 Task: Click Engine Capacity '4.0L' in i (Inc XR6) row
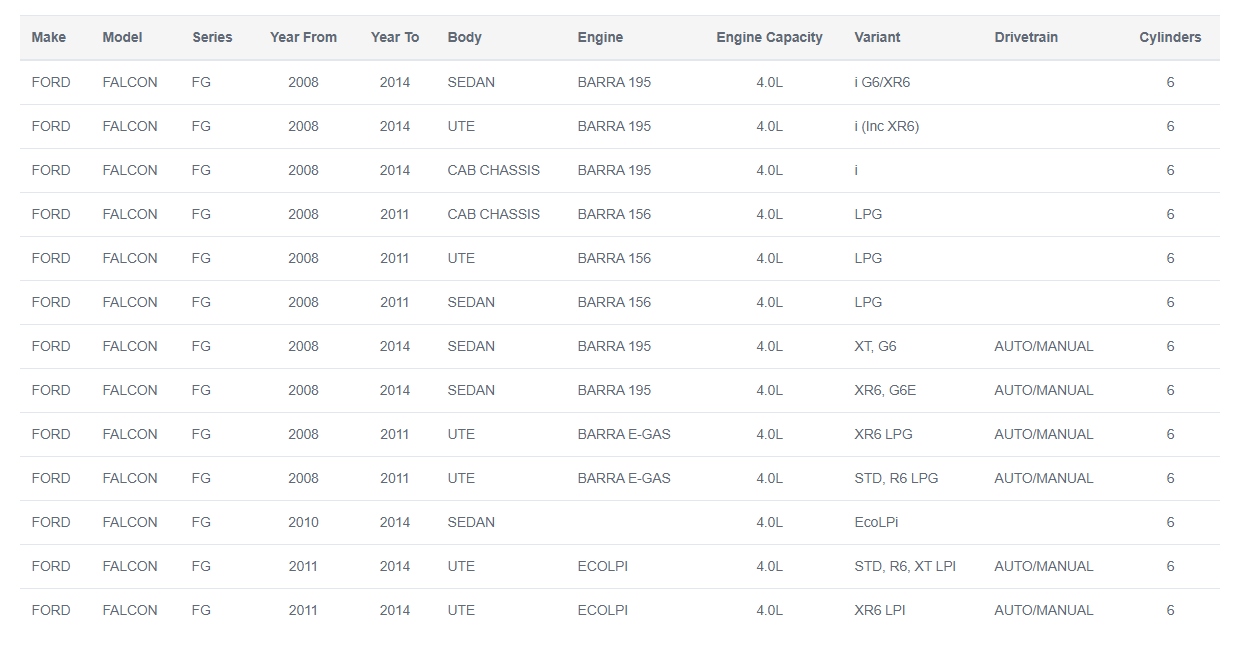tap(769, 126)
